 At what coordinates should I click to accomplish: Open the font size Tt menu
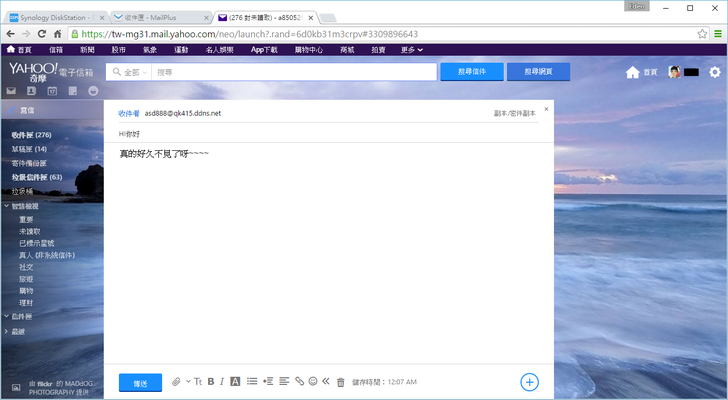pos(197,382)
